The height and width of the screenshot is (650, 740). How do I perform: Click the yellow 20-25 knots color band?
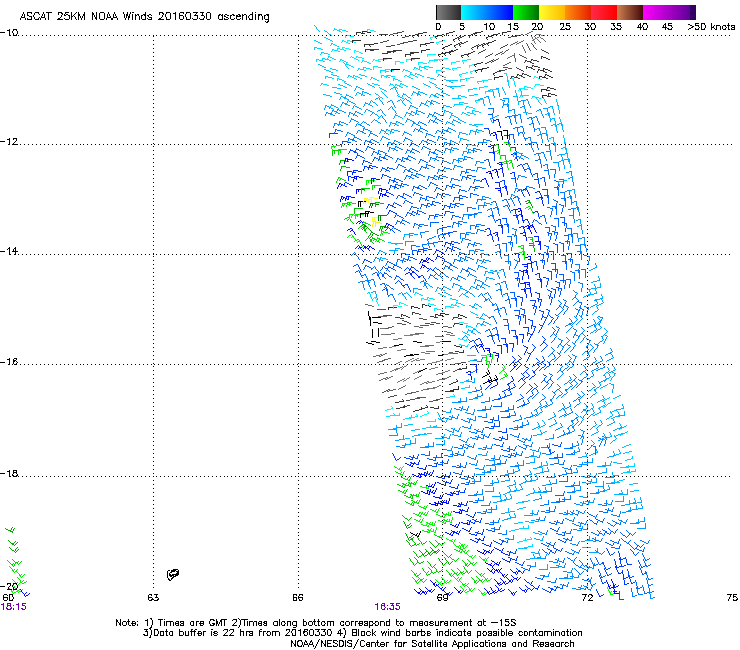552,12
